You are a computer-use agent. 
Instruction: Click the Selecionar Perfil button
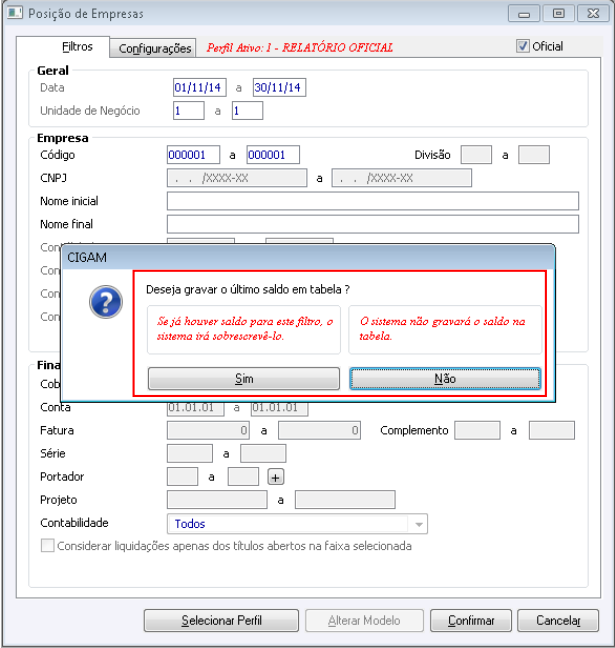[221, 620]
